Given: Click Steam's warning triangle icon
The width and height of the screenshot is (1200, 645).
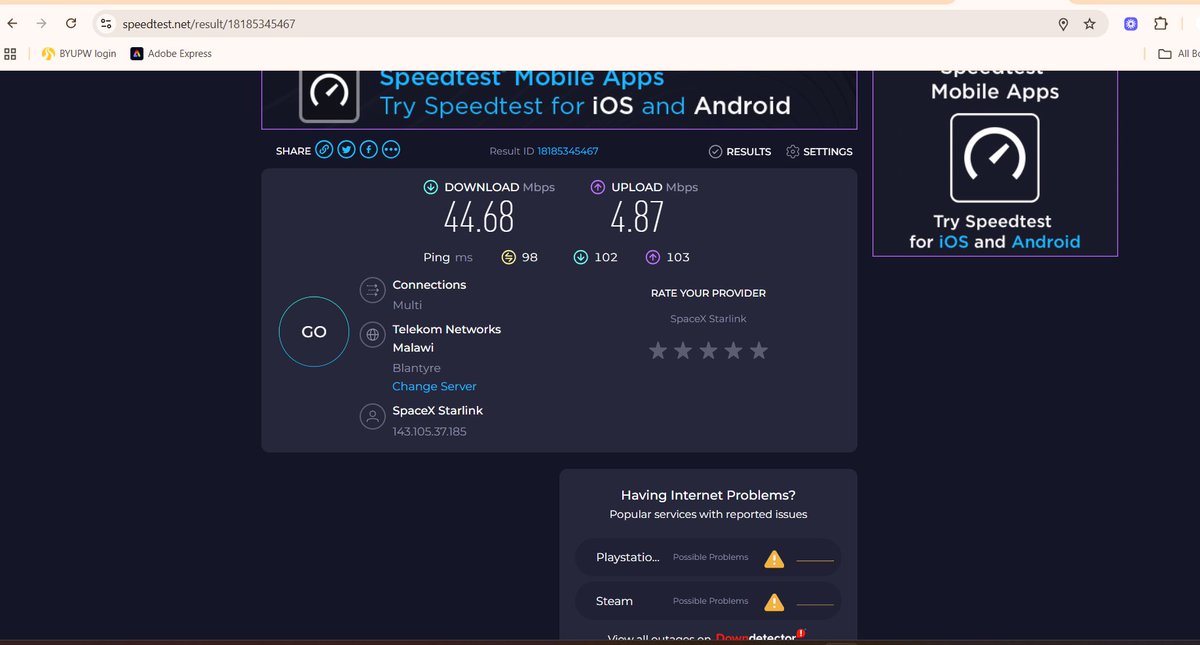Looking at the screenshot, I should coord(773,601).
